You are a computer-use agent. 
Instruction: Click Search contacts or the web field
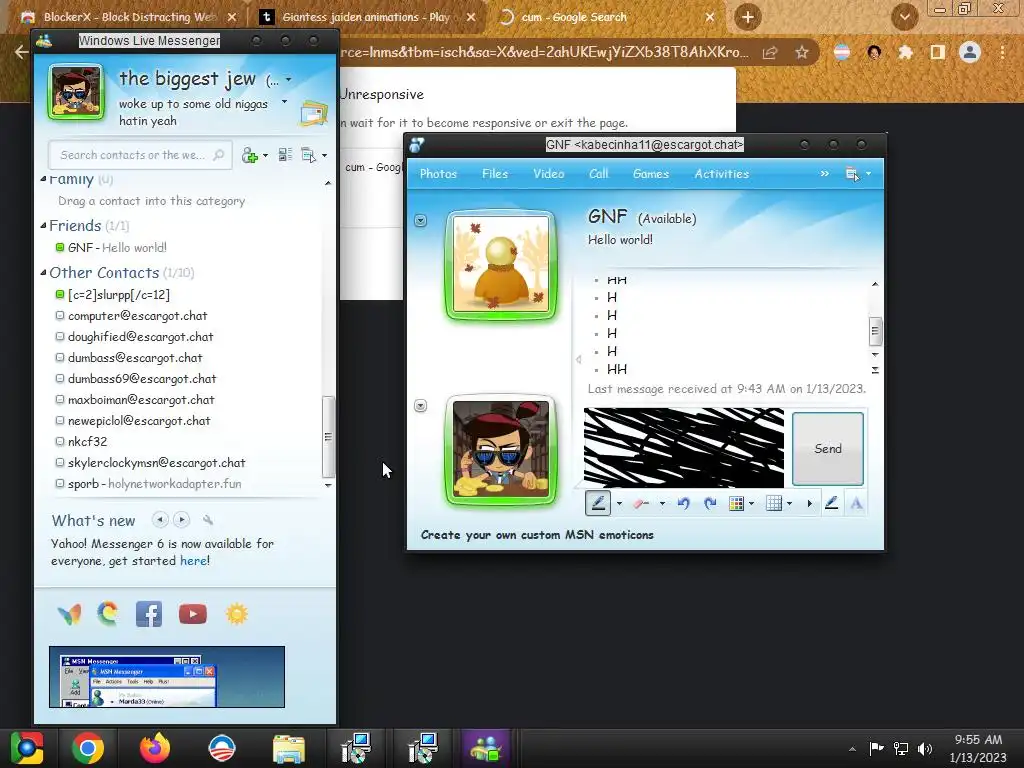[140, 155]
